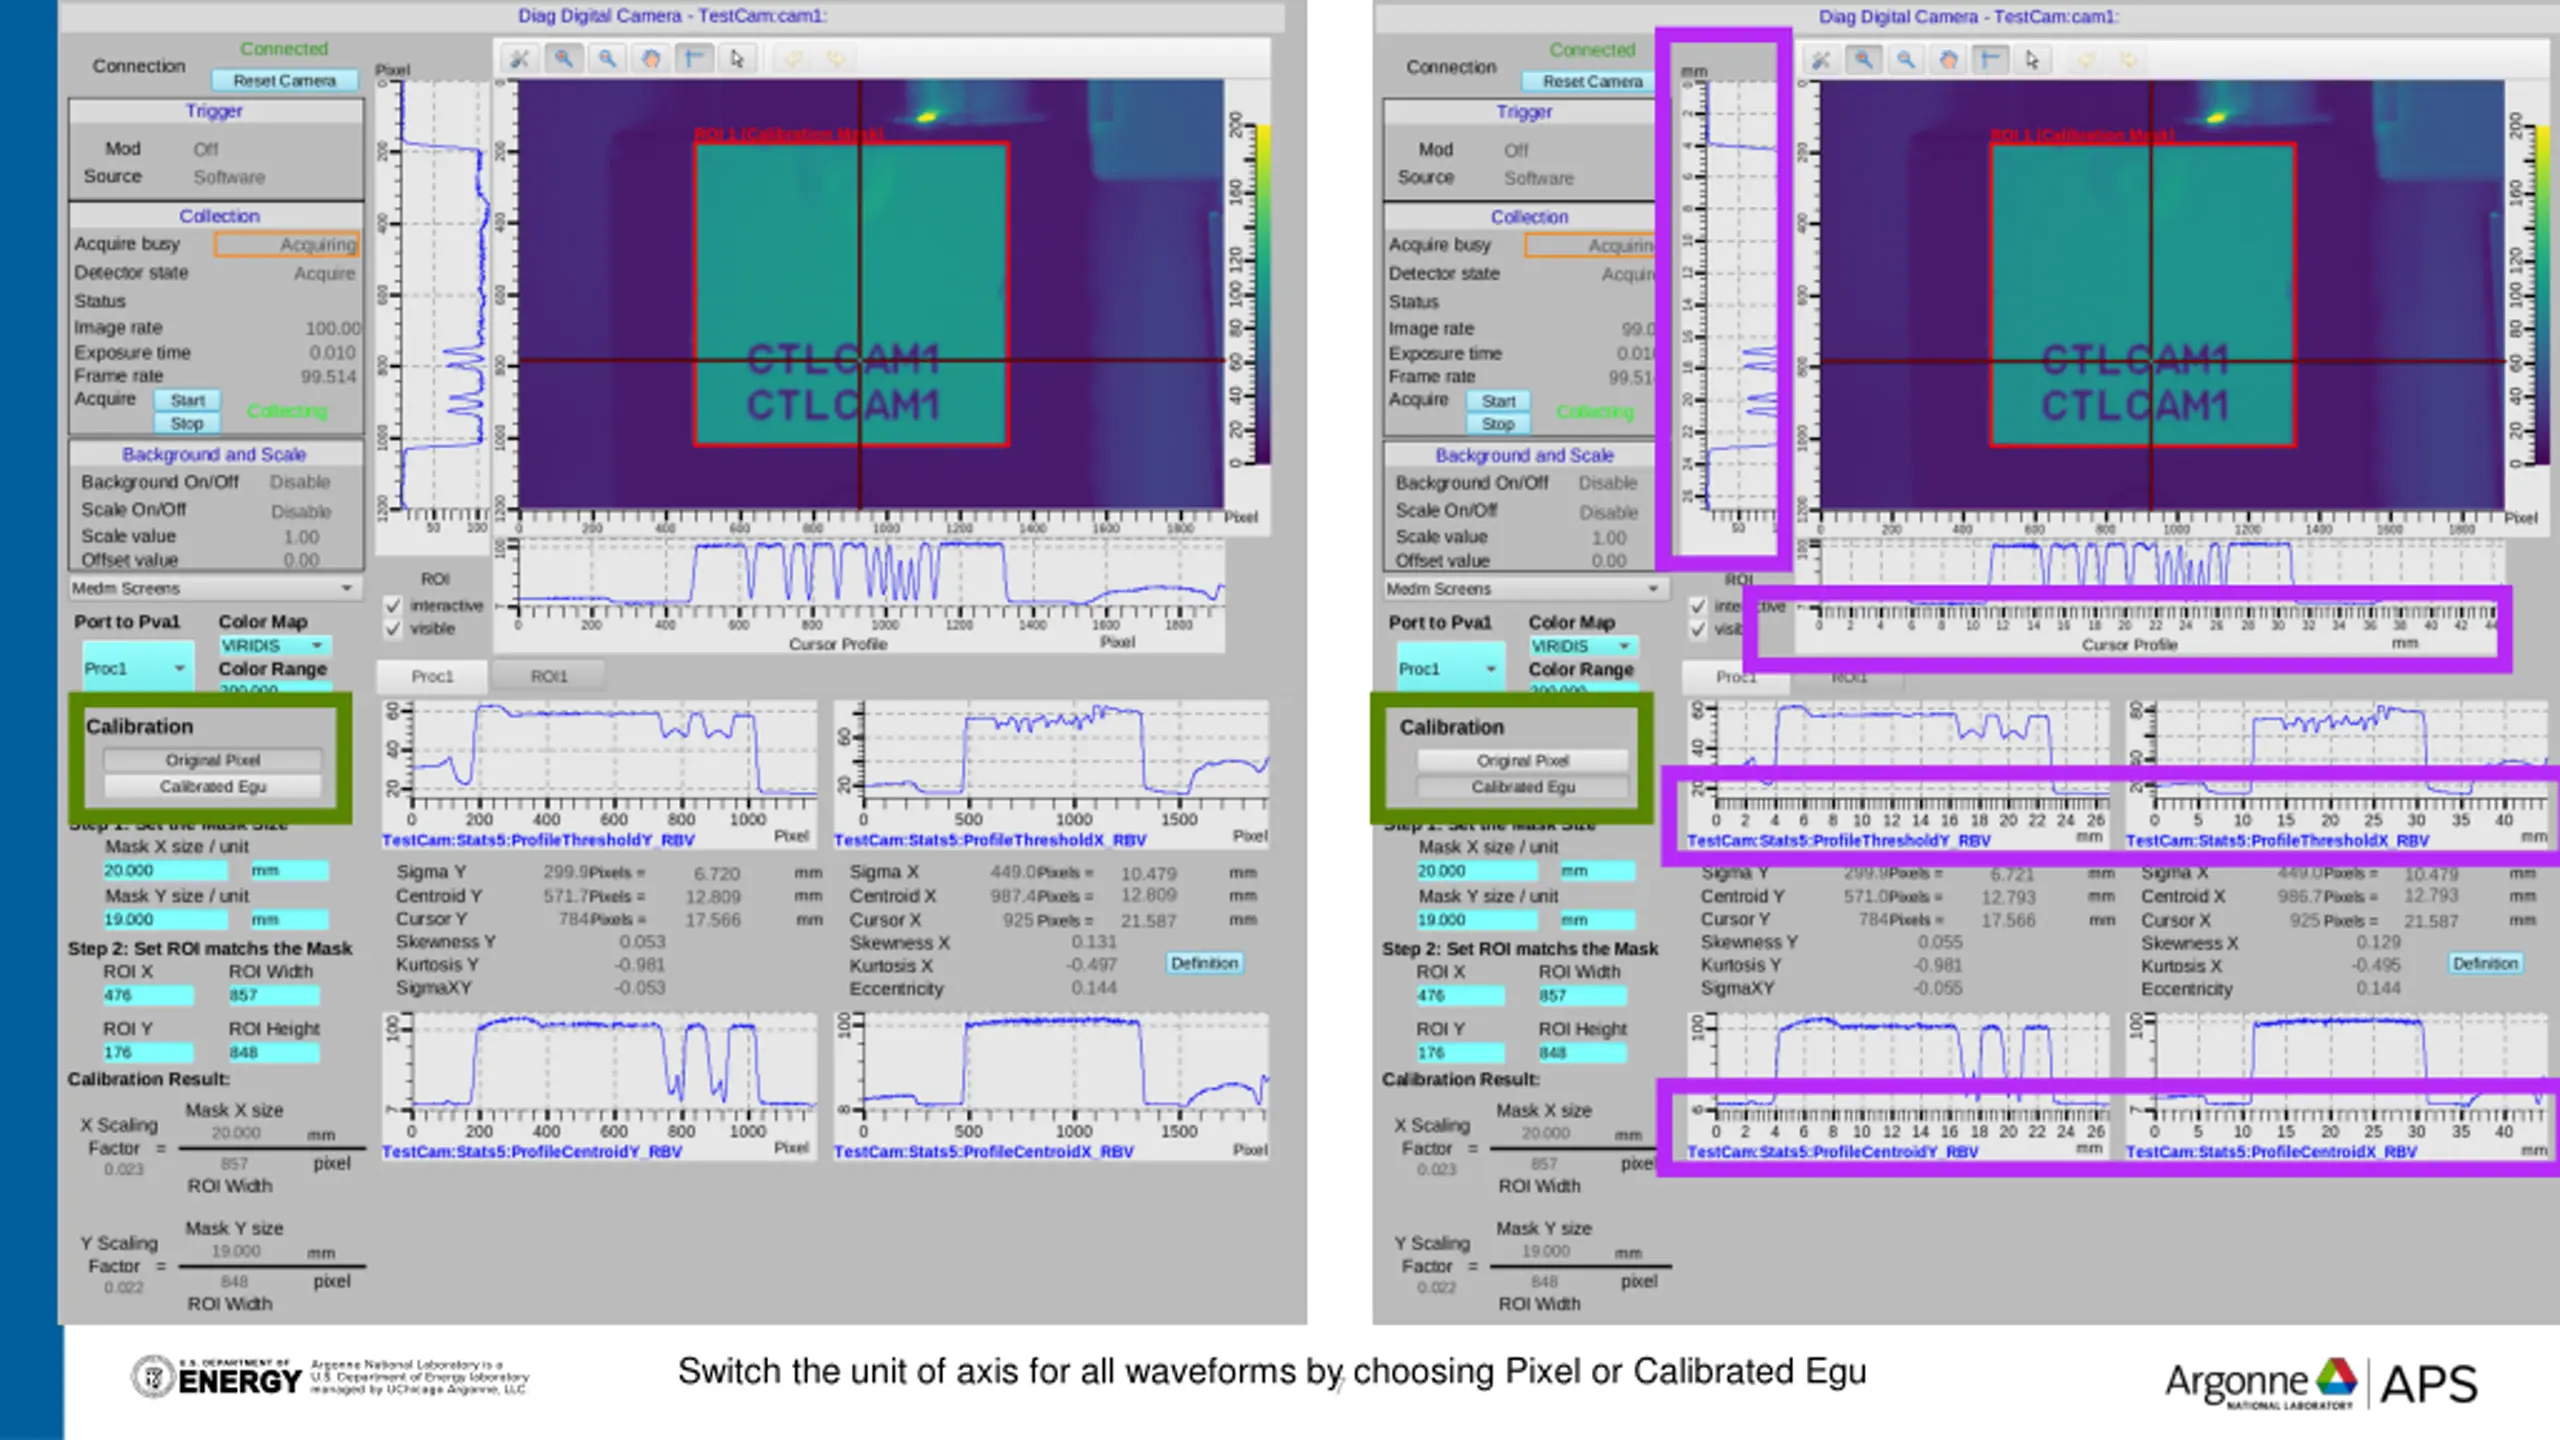
Task: Switch to Proc1 tab in left window
Action: click(432, 677)
